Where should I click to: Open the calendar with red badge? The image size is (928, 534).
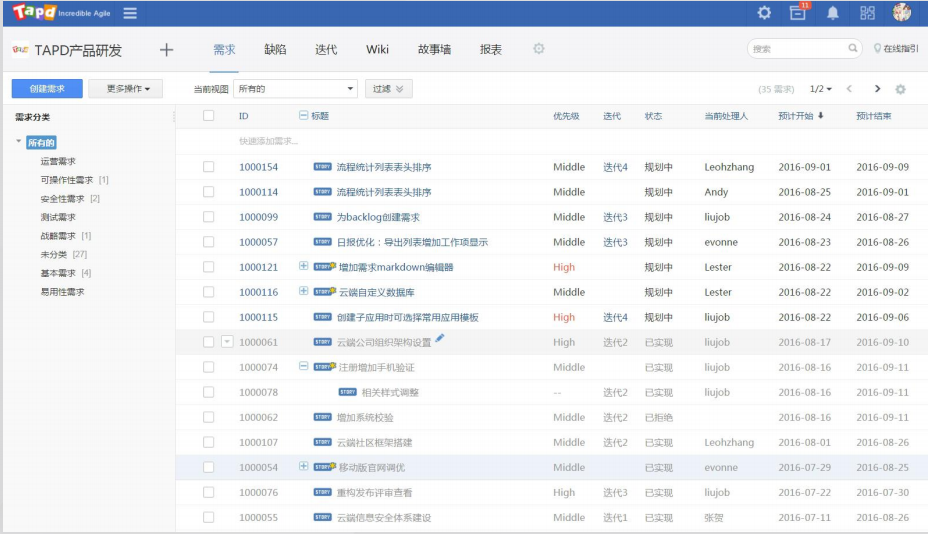[798, 12]
